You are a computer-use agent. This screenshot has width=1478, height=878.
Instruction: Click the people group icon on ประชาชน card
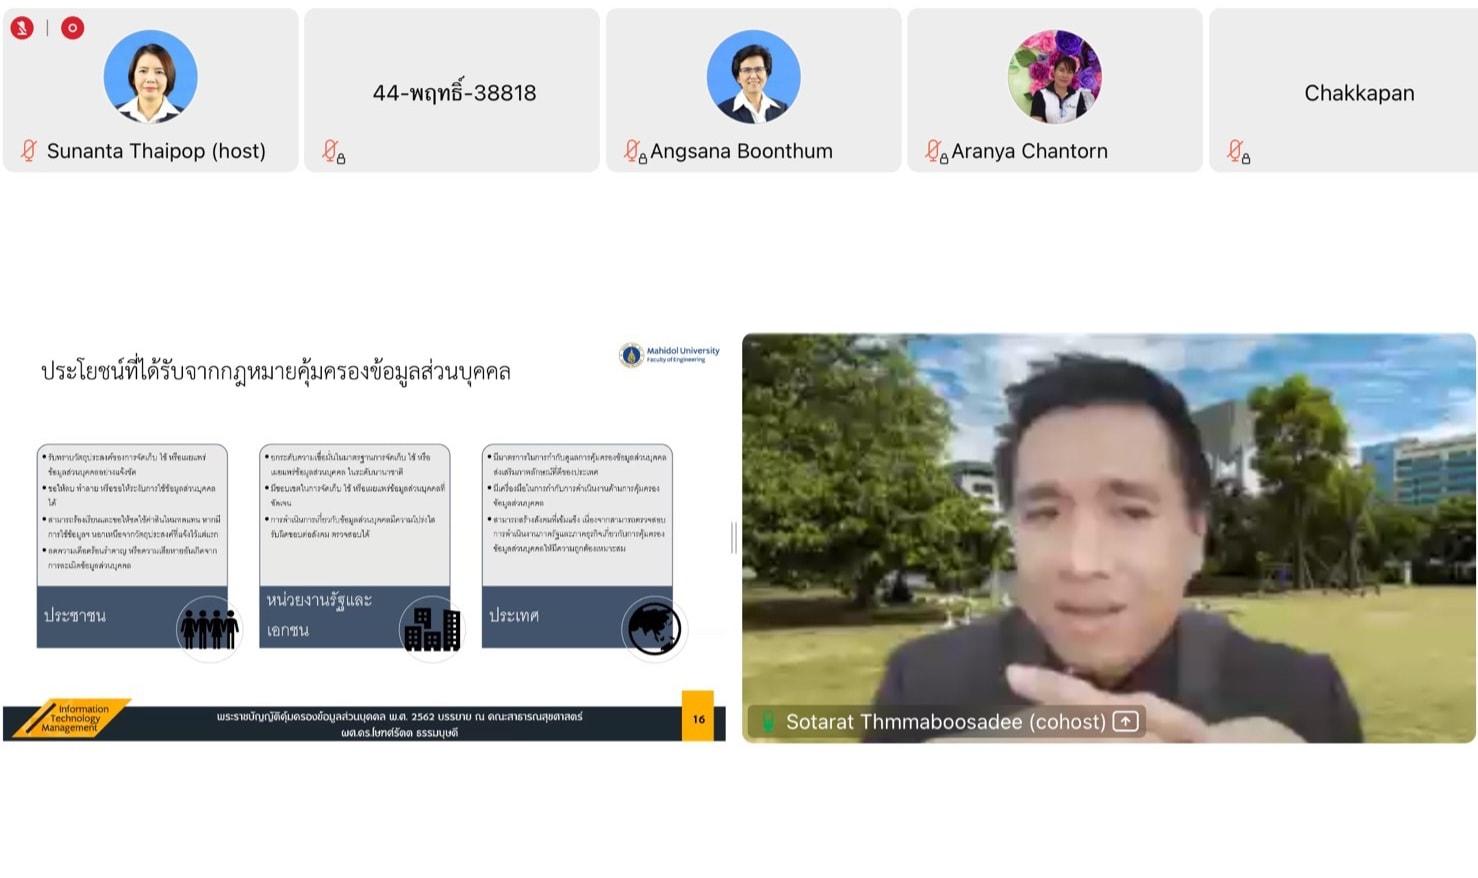(x=209, y=628)
